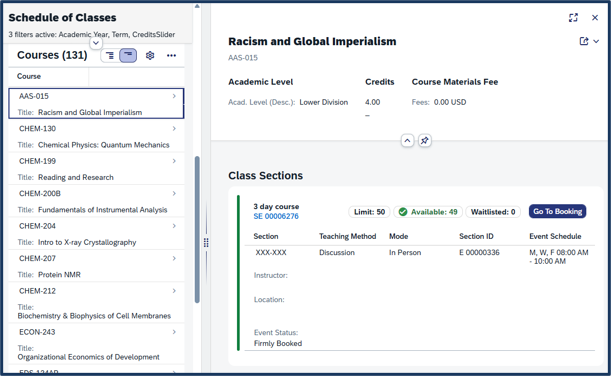Click the panel splitter grip handle
Image resolution: width=611 pixels, height=376 pixels.
(x=206, y=243)
